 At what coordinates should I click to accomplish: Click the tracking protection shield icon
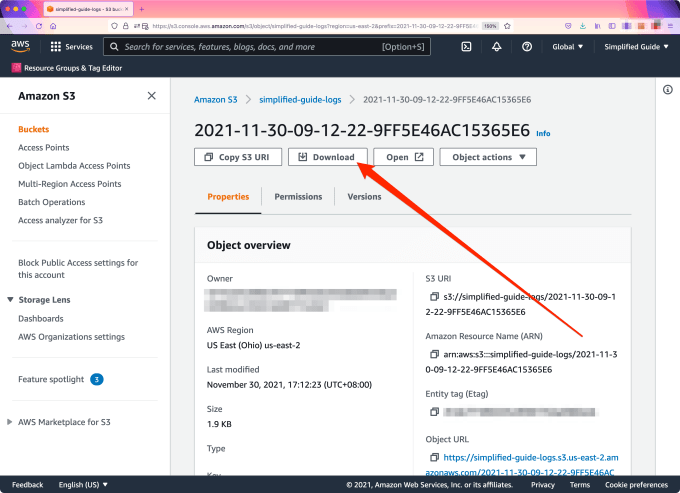pyautogui.click(x=114, y=26)
